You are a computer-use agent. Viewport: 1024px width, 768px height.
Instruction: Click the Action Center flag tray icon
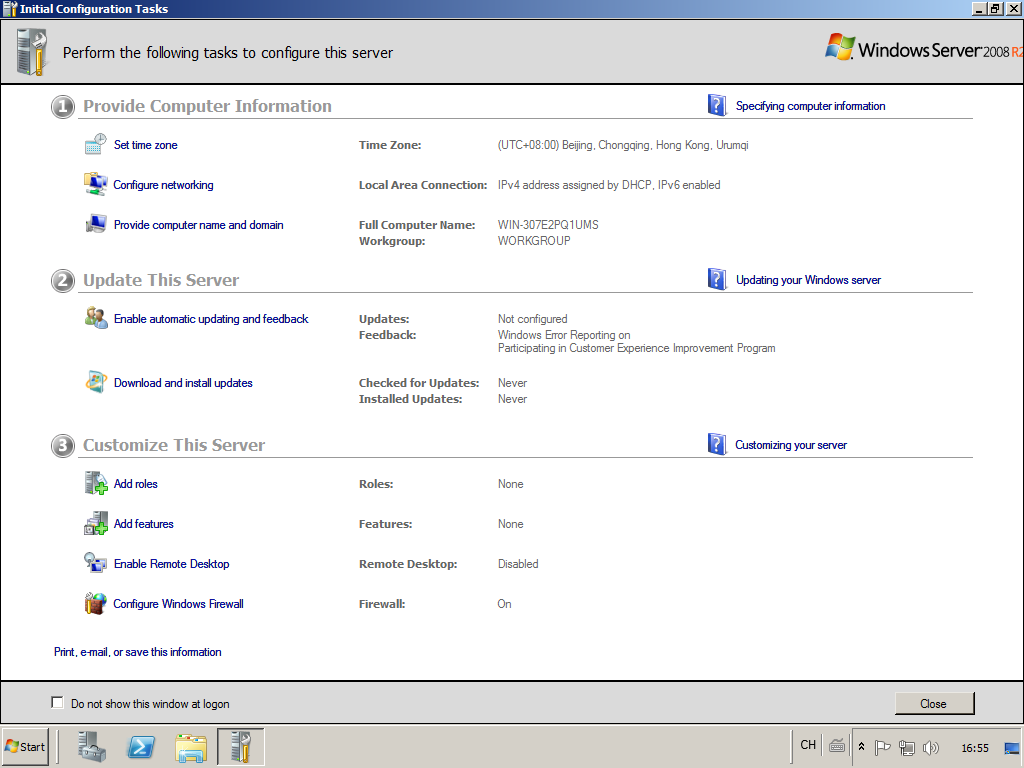pyautogui.click(x=882, y=747)
